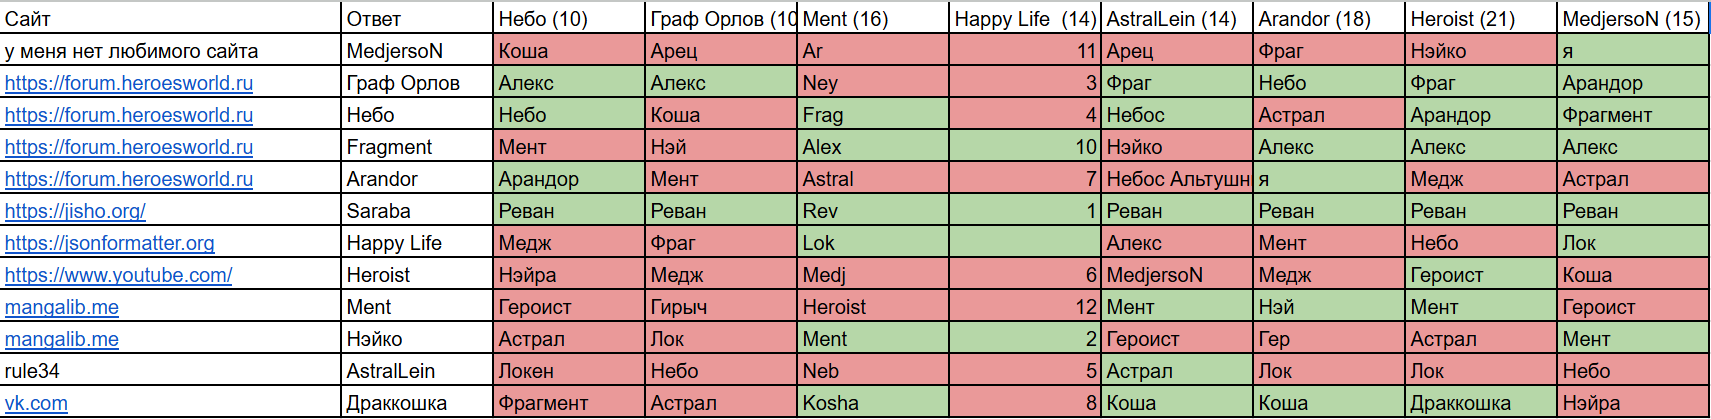Click the rule34 cell
Screen dimensions: 1711x419
pyautogui.click(x=170, y=371)
